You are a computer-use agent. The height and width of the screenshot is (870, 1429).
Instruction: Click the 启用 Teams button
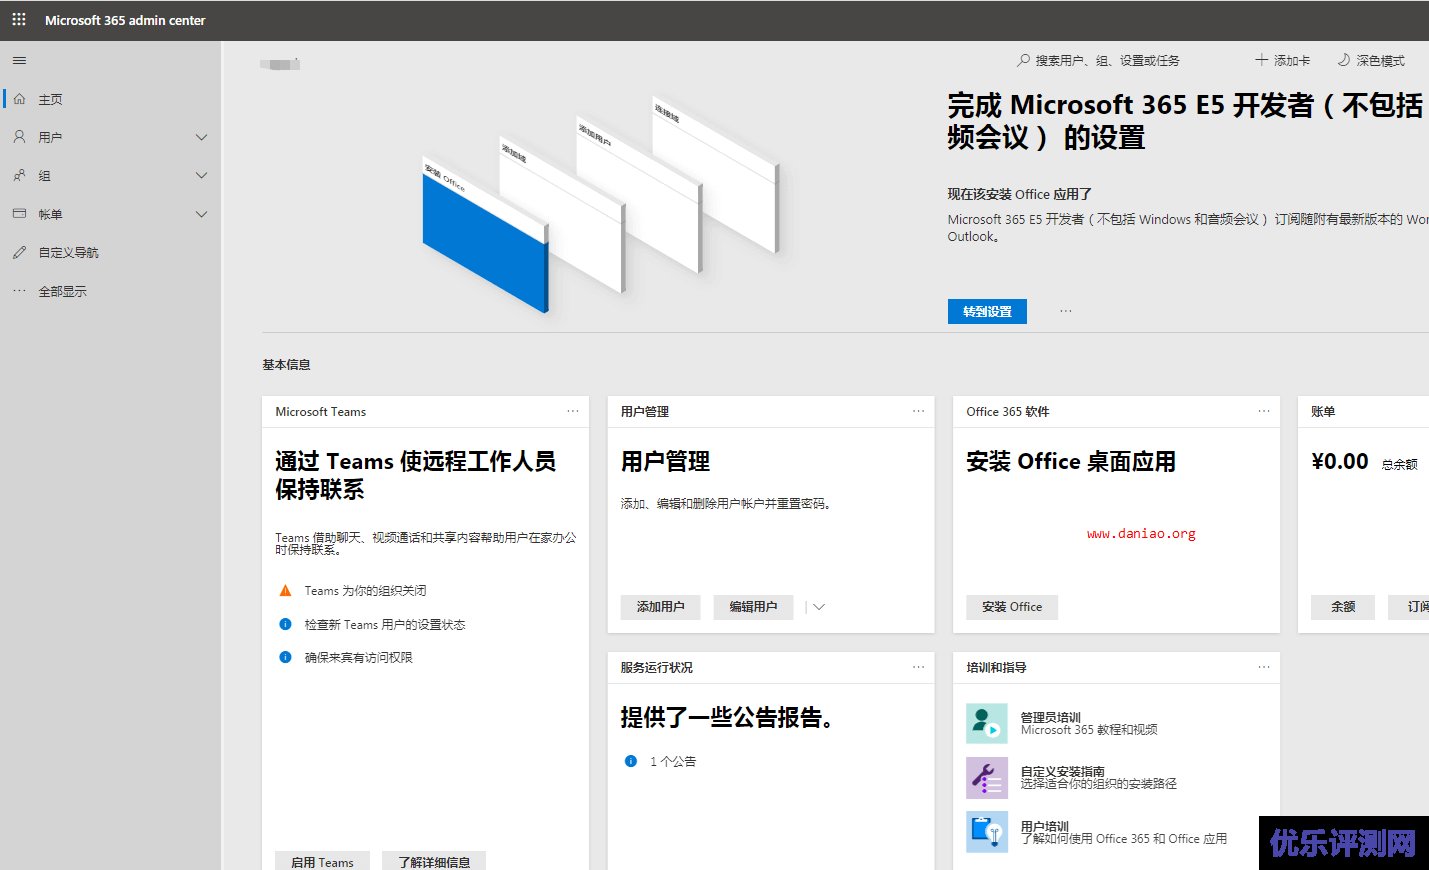click(x=322, y=861)
